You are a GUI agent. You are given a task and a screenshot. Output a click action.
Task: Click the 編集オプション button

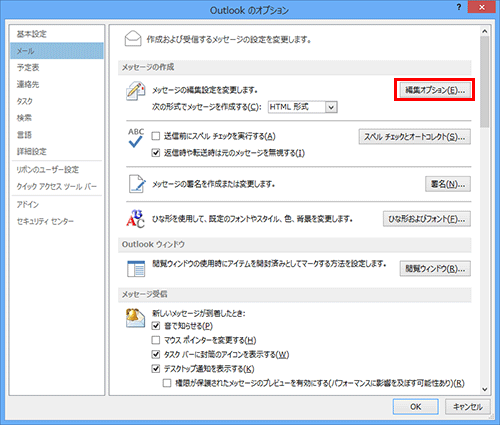(435, 90)
